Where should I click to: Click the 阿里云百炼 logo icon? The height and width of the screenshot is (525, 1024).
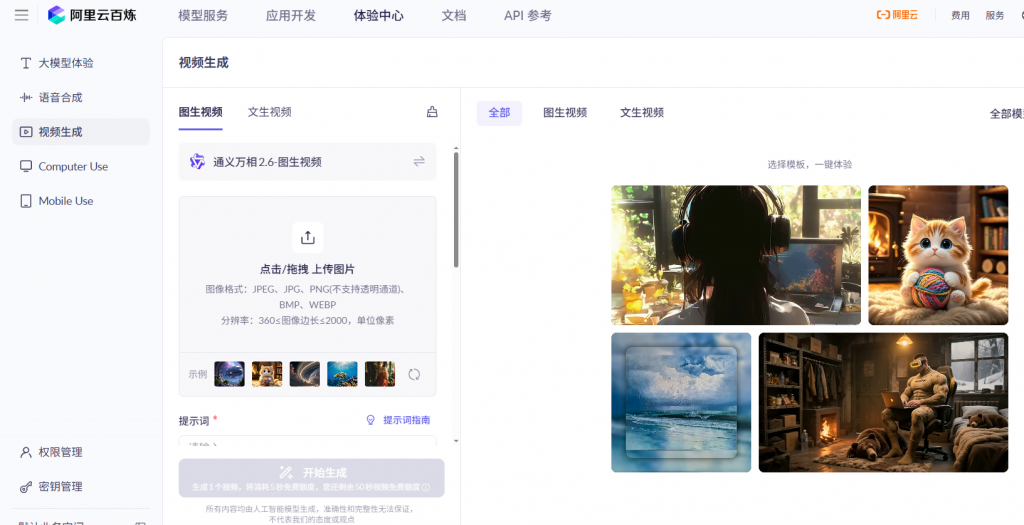tap(56, 15)
